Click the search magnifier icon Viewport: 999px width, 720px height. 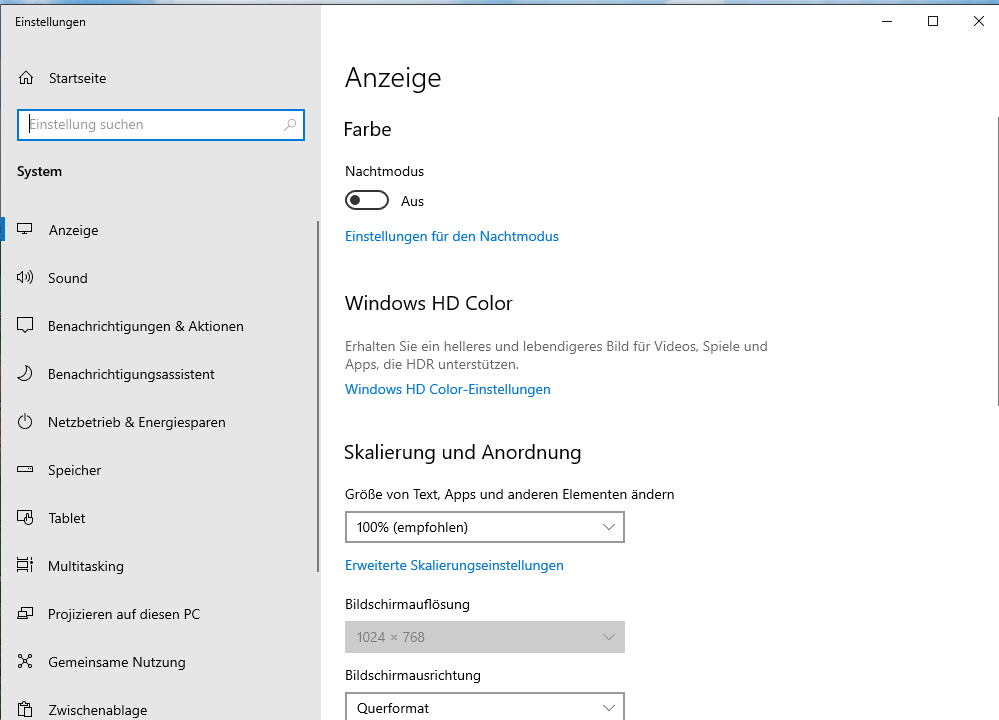[x=290, y=125]
